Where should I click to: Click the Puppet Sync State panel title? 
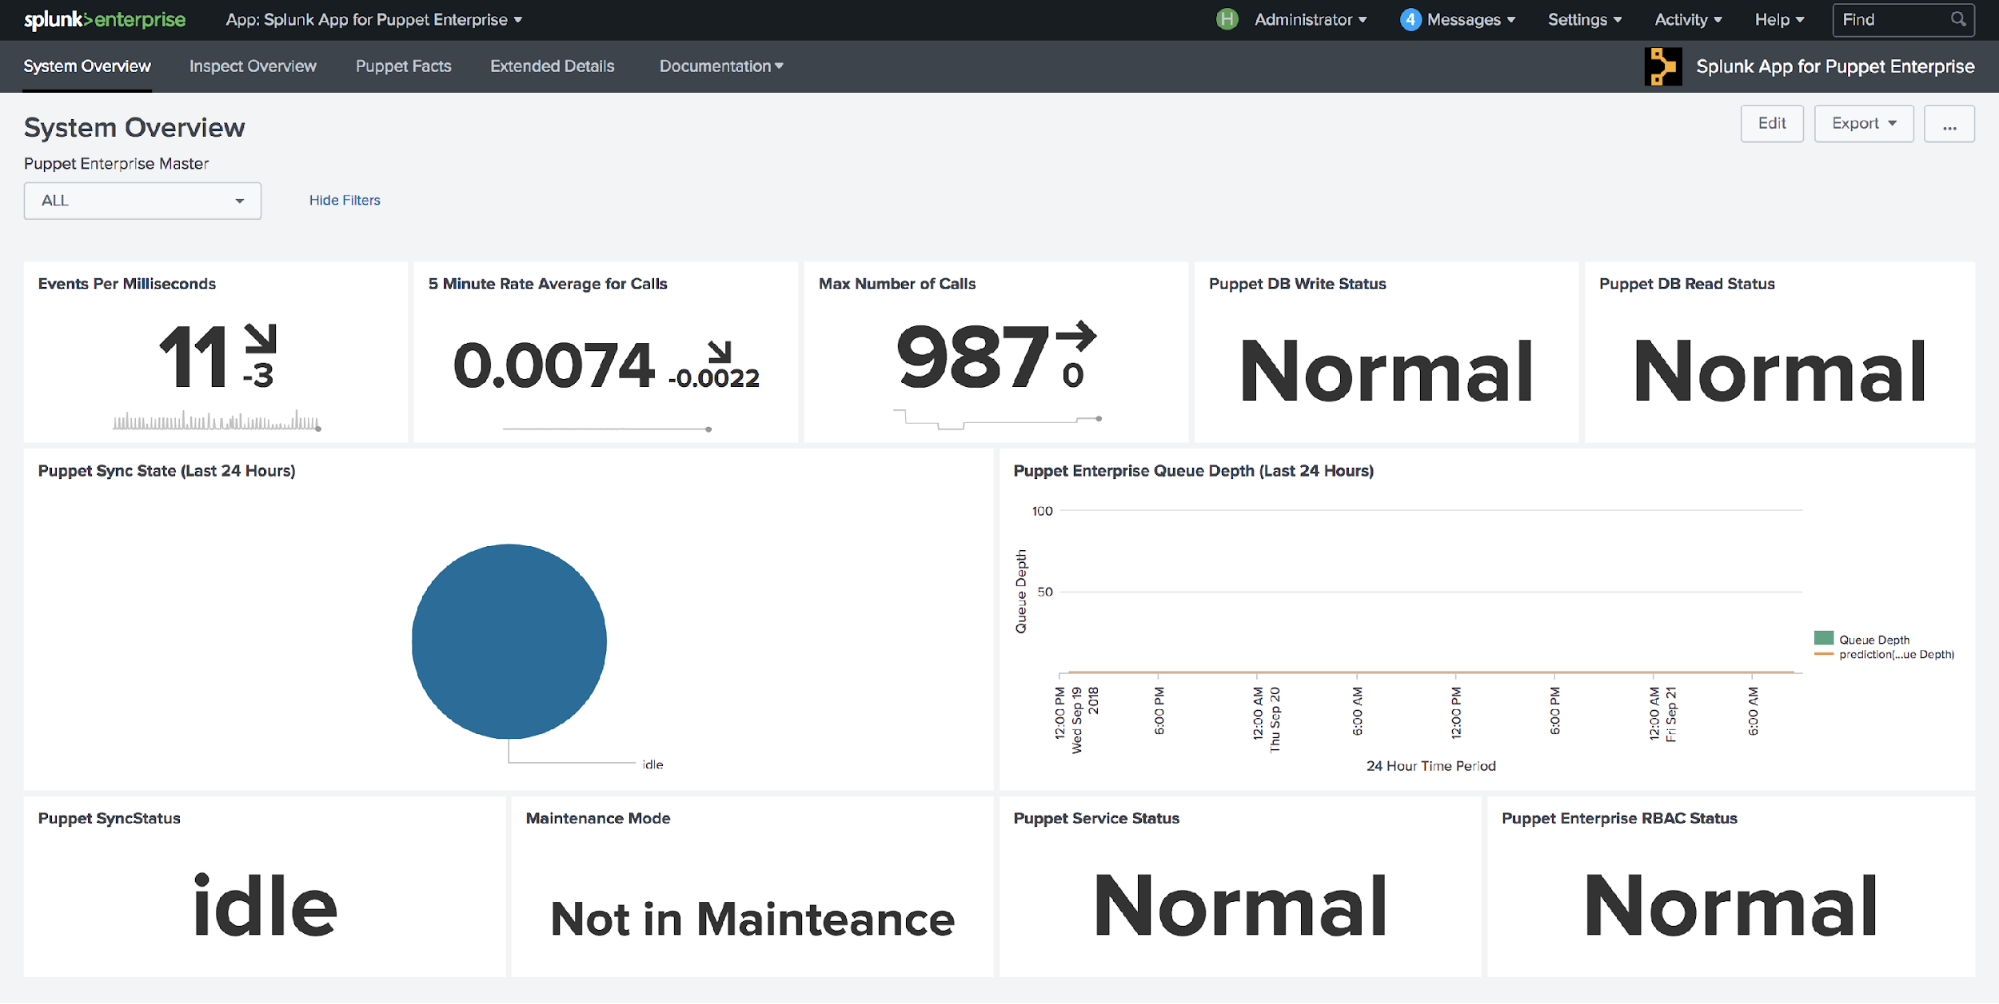pos(167,471)
